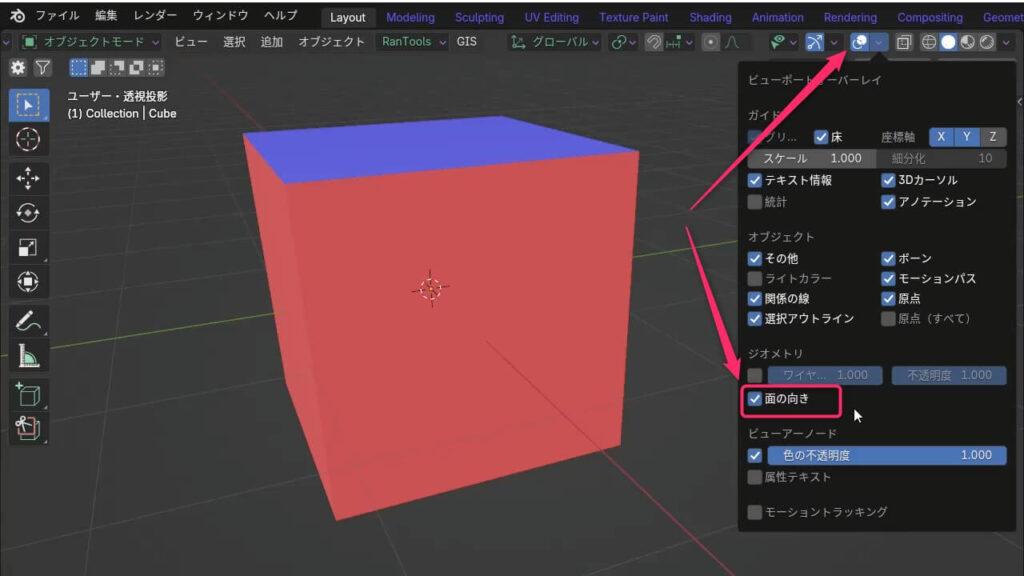Toggle the snap magnet icon

tap(654, 42)
